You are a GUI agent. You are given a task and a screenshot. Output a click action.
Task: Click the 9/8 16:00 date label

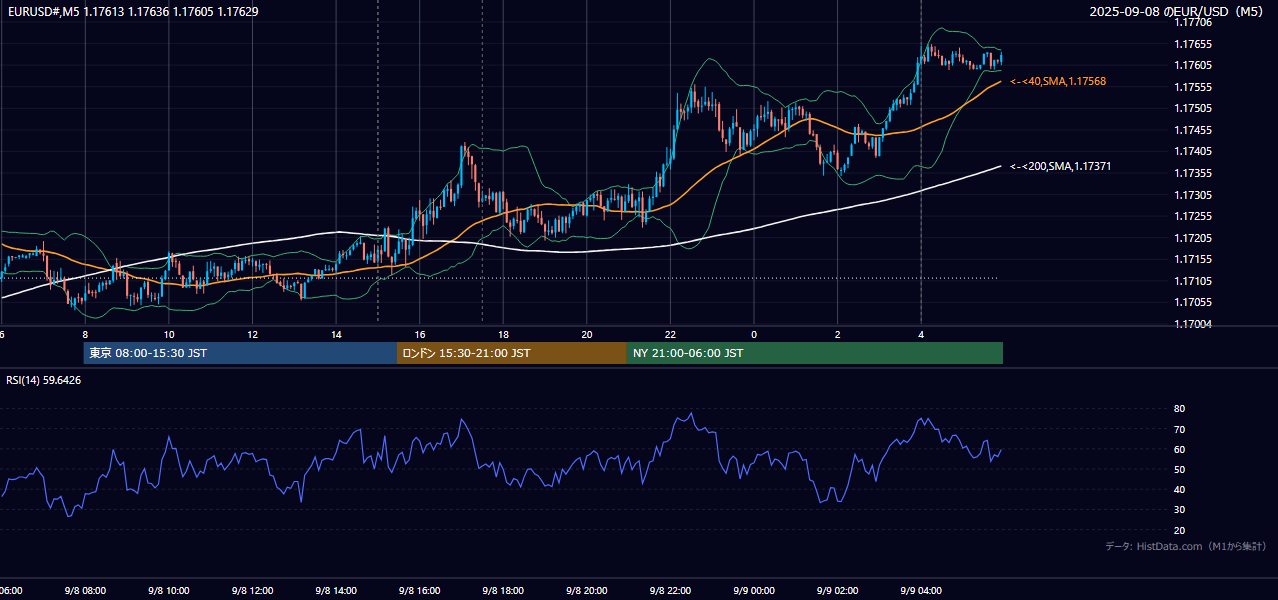click(420, 591)
